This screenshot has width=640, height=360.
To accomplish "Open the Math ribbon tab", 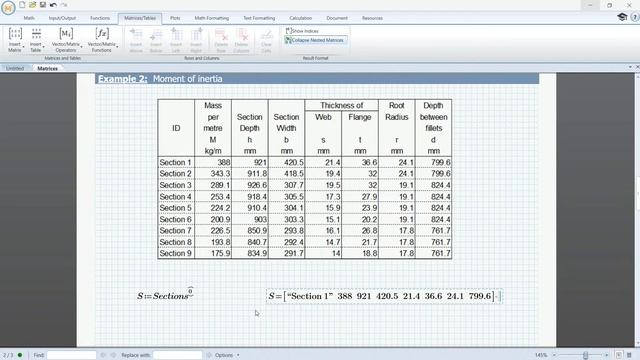I will point(29,18).
